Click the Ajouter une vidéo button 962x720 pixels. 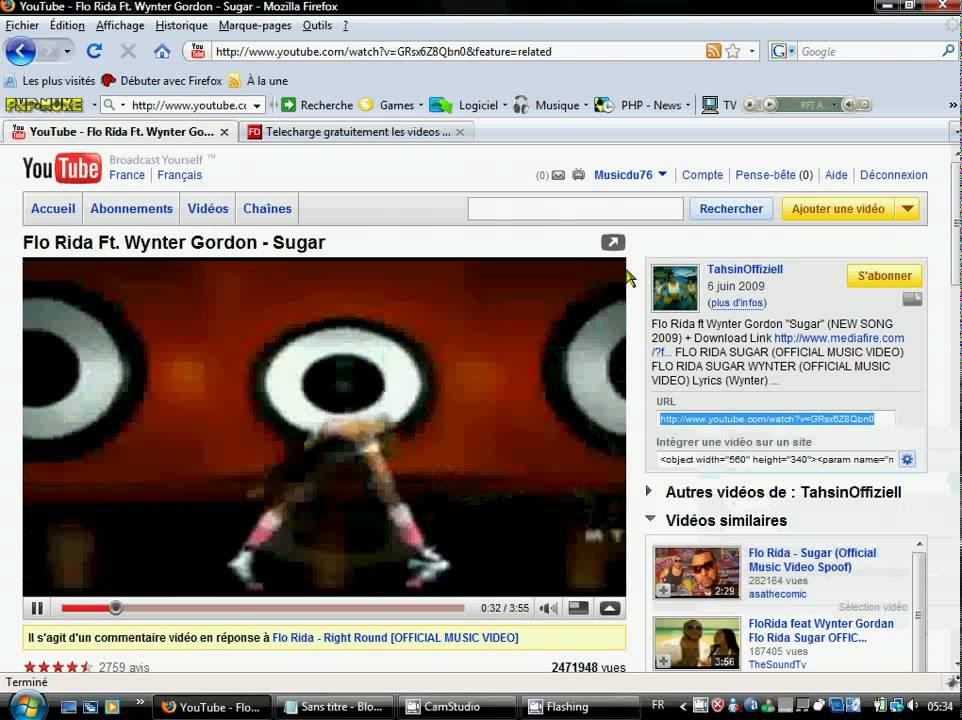(838, 209)
